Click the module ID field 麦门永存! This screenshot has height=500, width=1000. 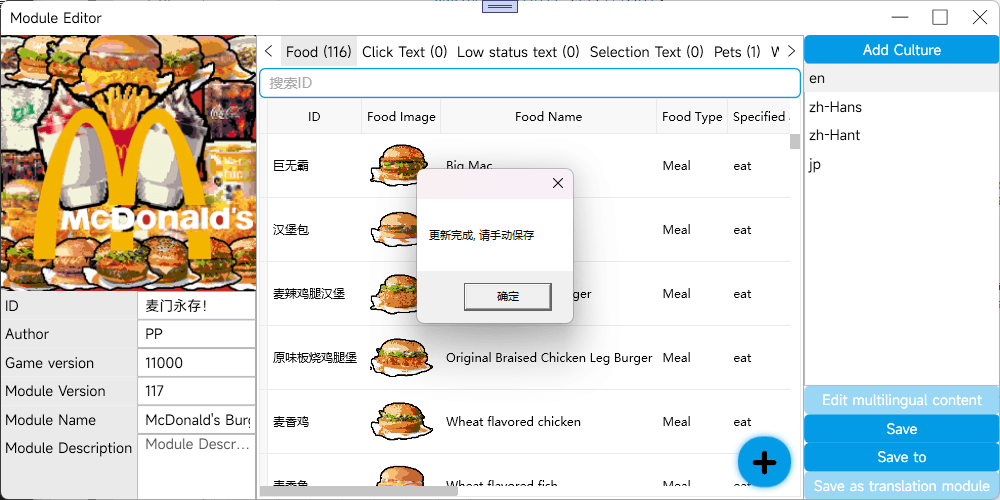click(x=196, y=306)
